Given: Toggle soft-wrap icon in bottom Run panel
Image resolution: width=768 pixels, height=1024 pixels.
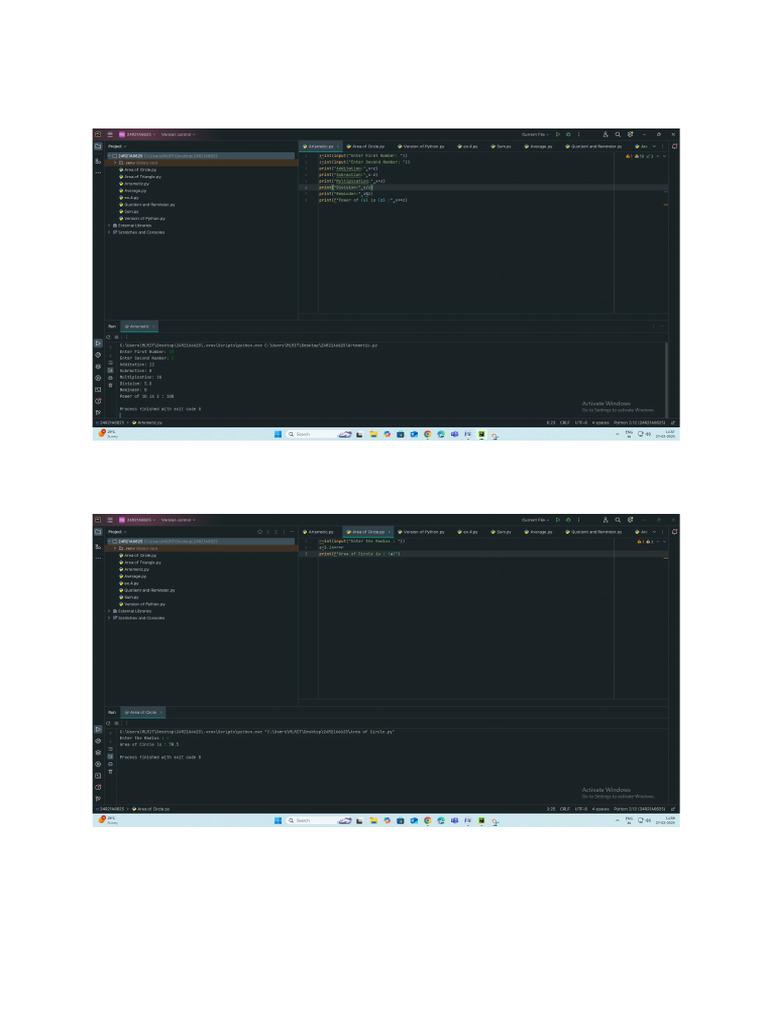Looking at the screenshot, I should [x=110, y=748].
